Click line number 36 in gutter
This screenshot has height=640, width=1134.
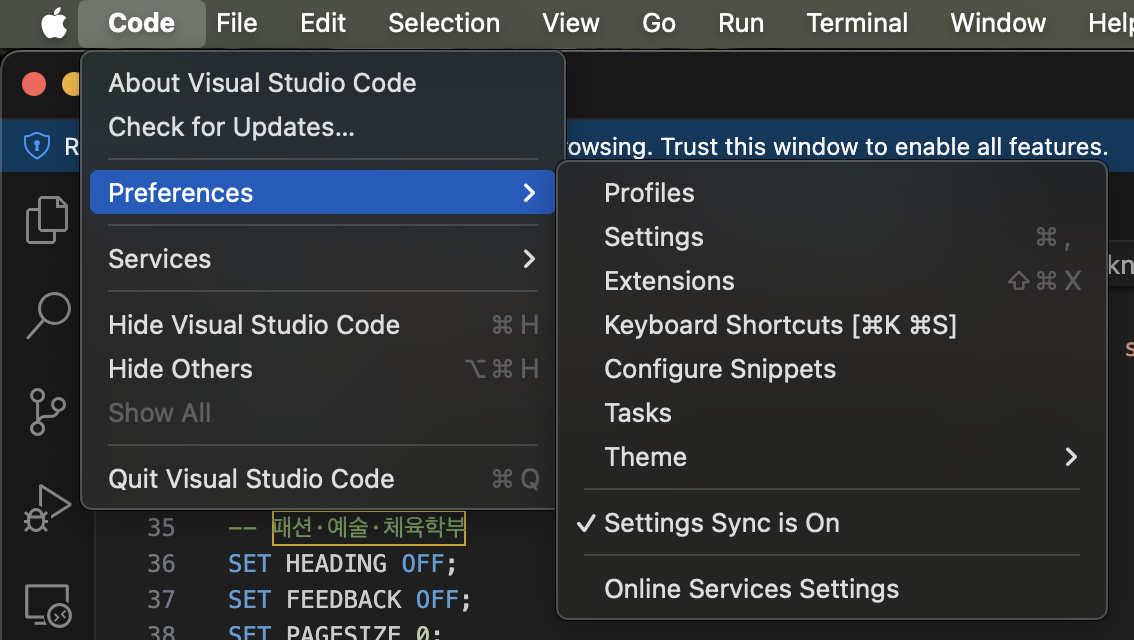[x=161, y=563]
